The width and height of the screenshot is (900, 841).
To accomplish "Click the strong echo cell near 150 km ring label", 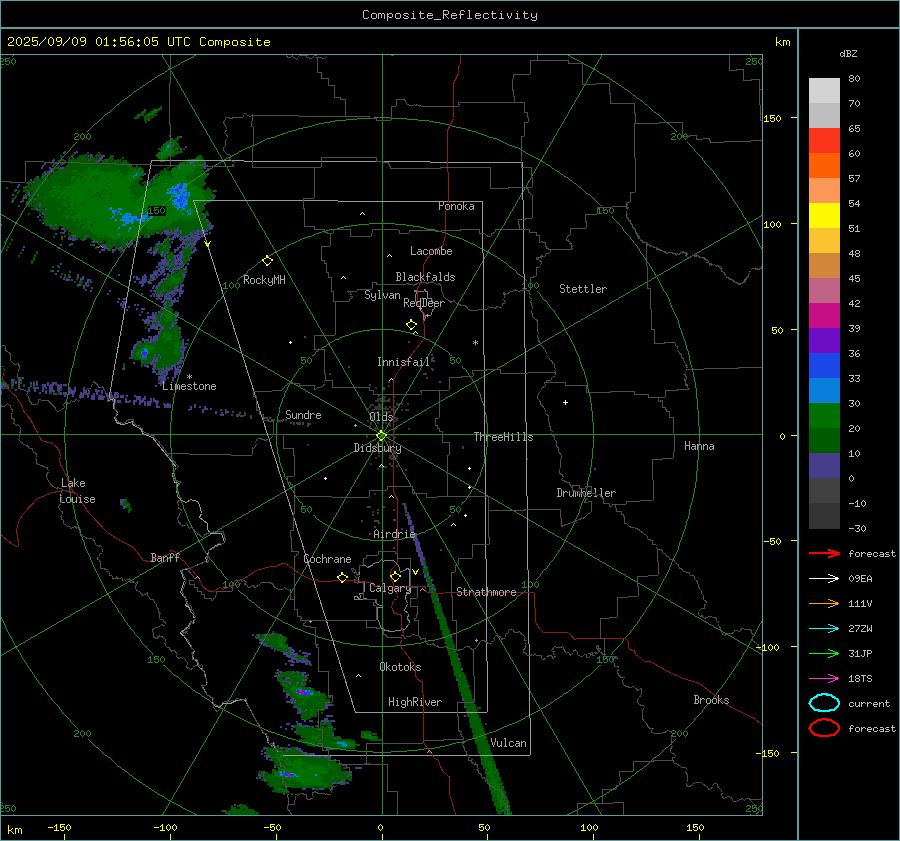I will pos(180,196).
